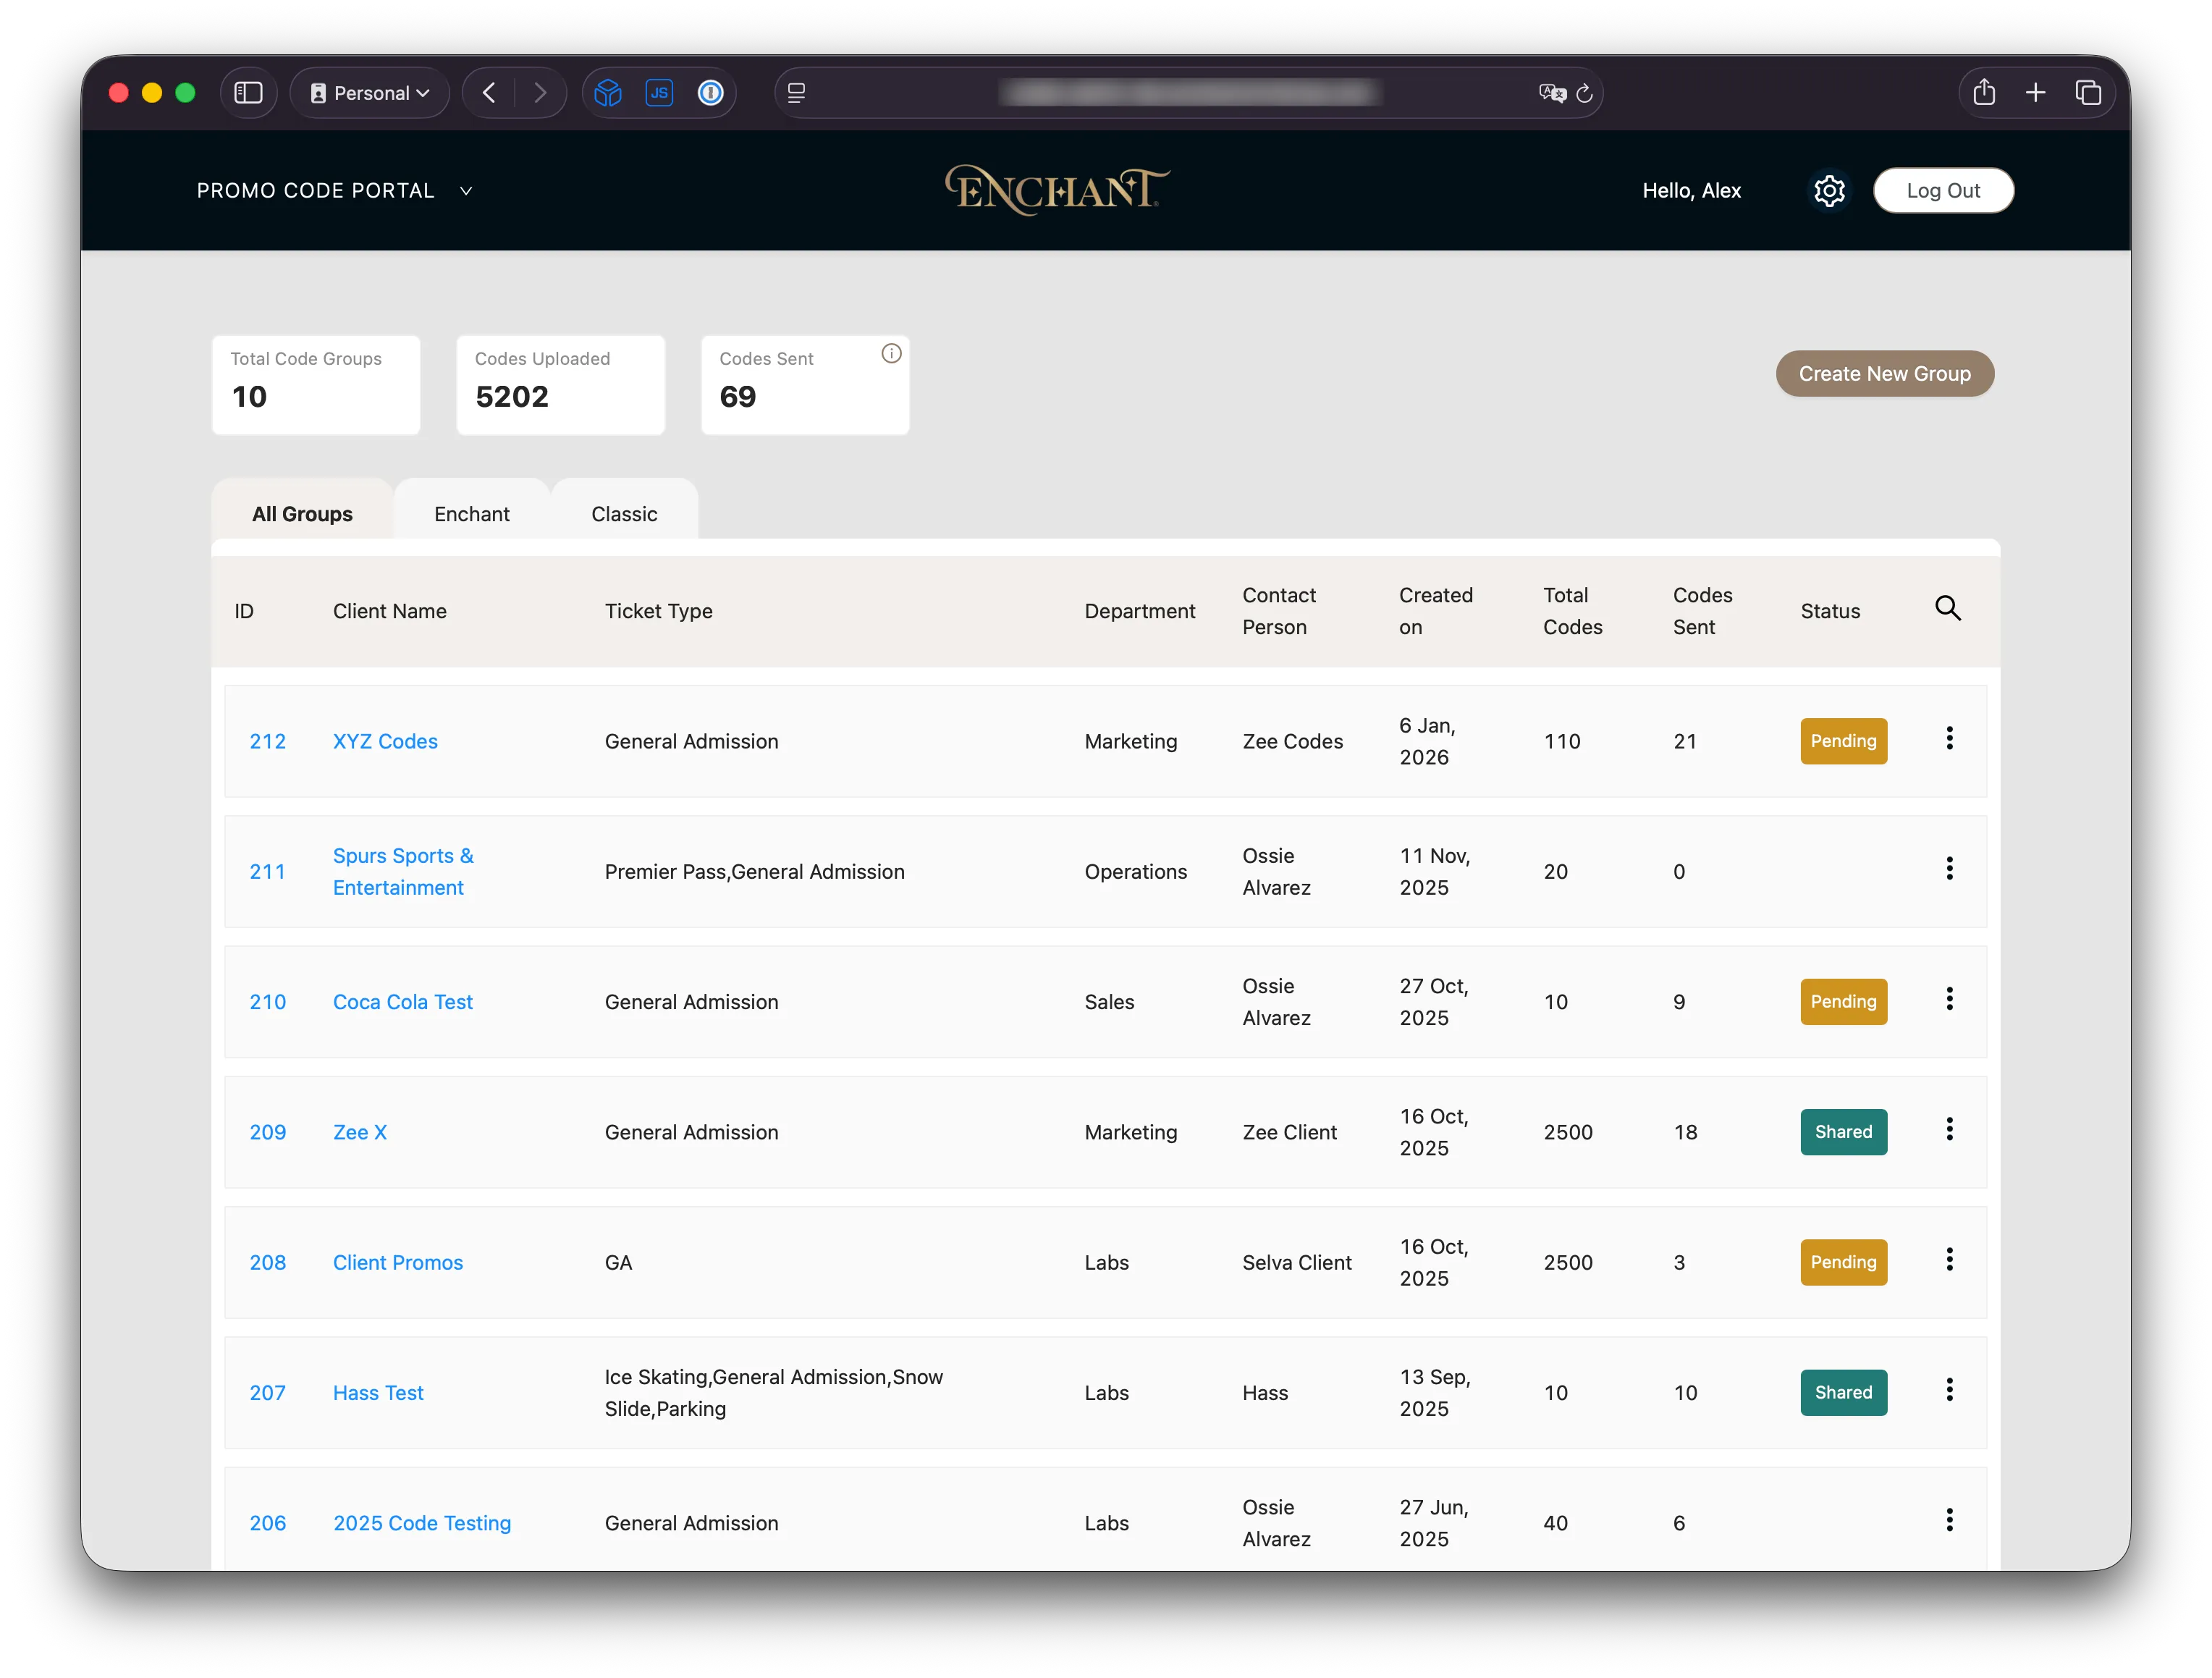Click Shared badge on Zee X row
2212x1678 pixels.
[x=1843, y=1132]
